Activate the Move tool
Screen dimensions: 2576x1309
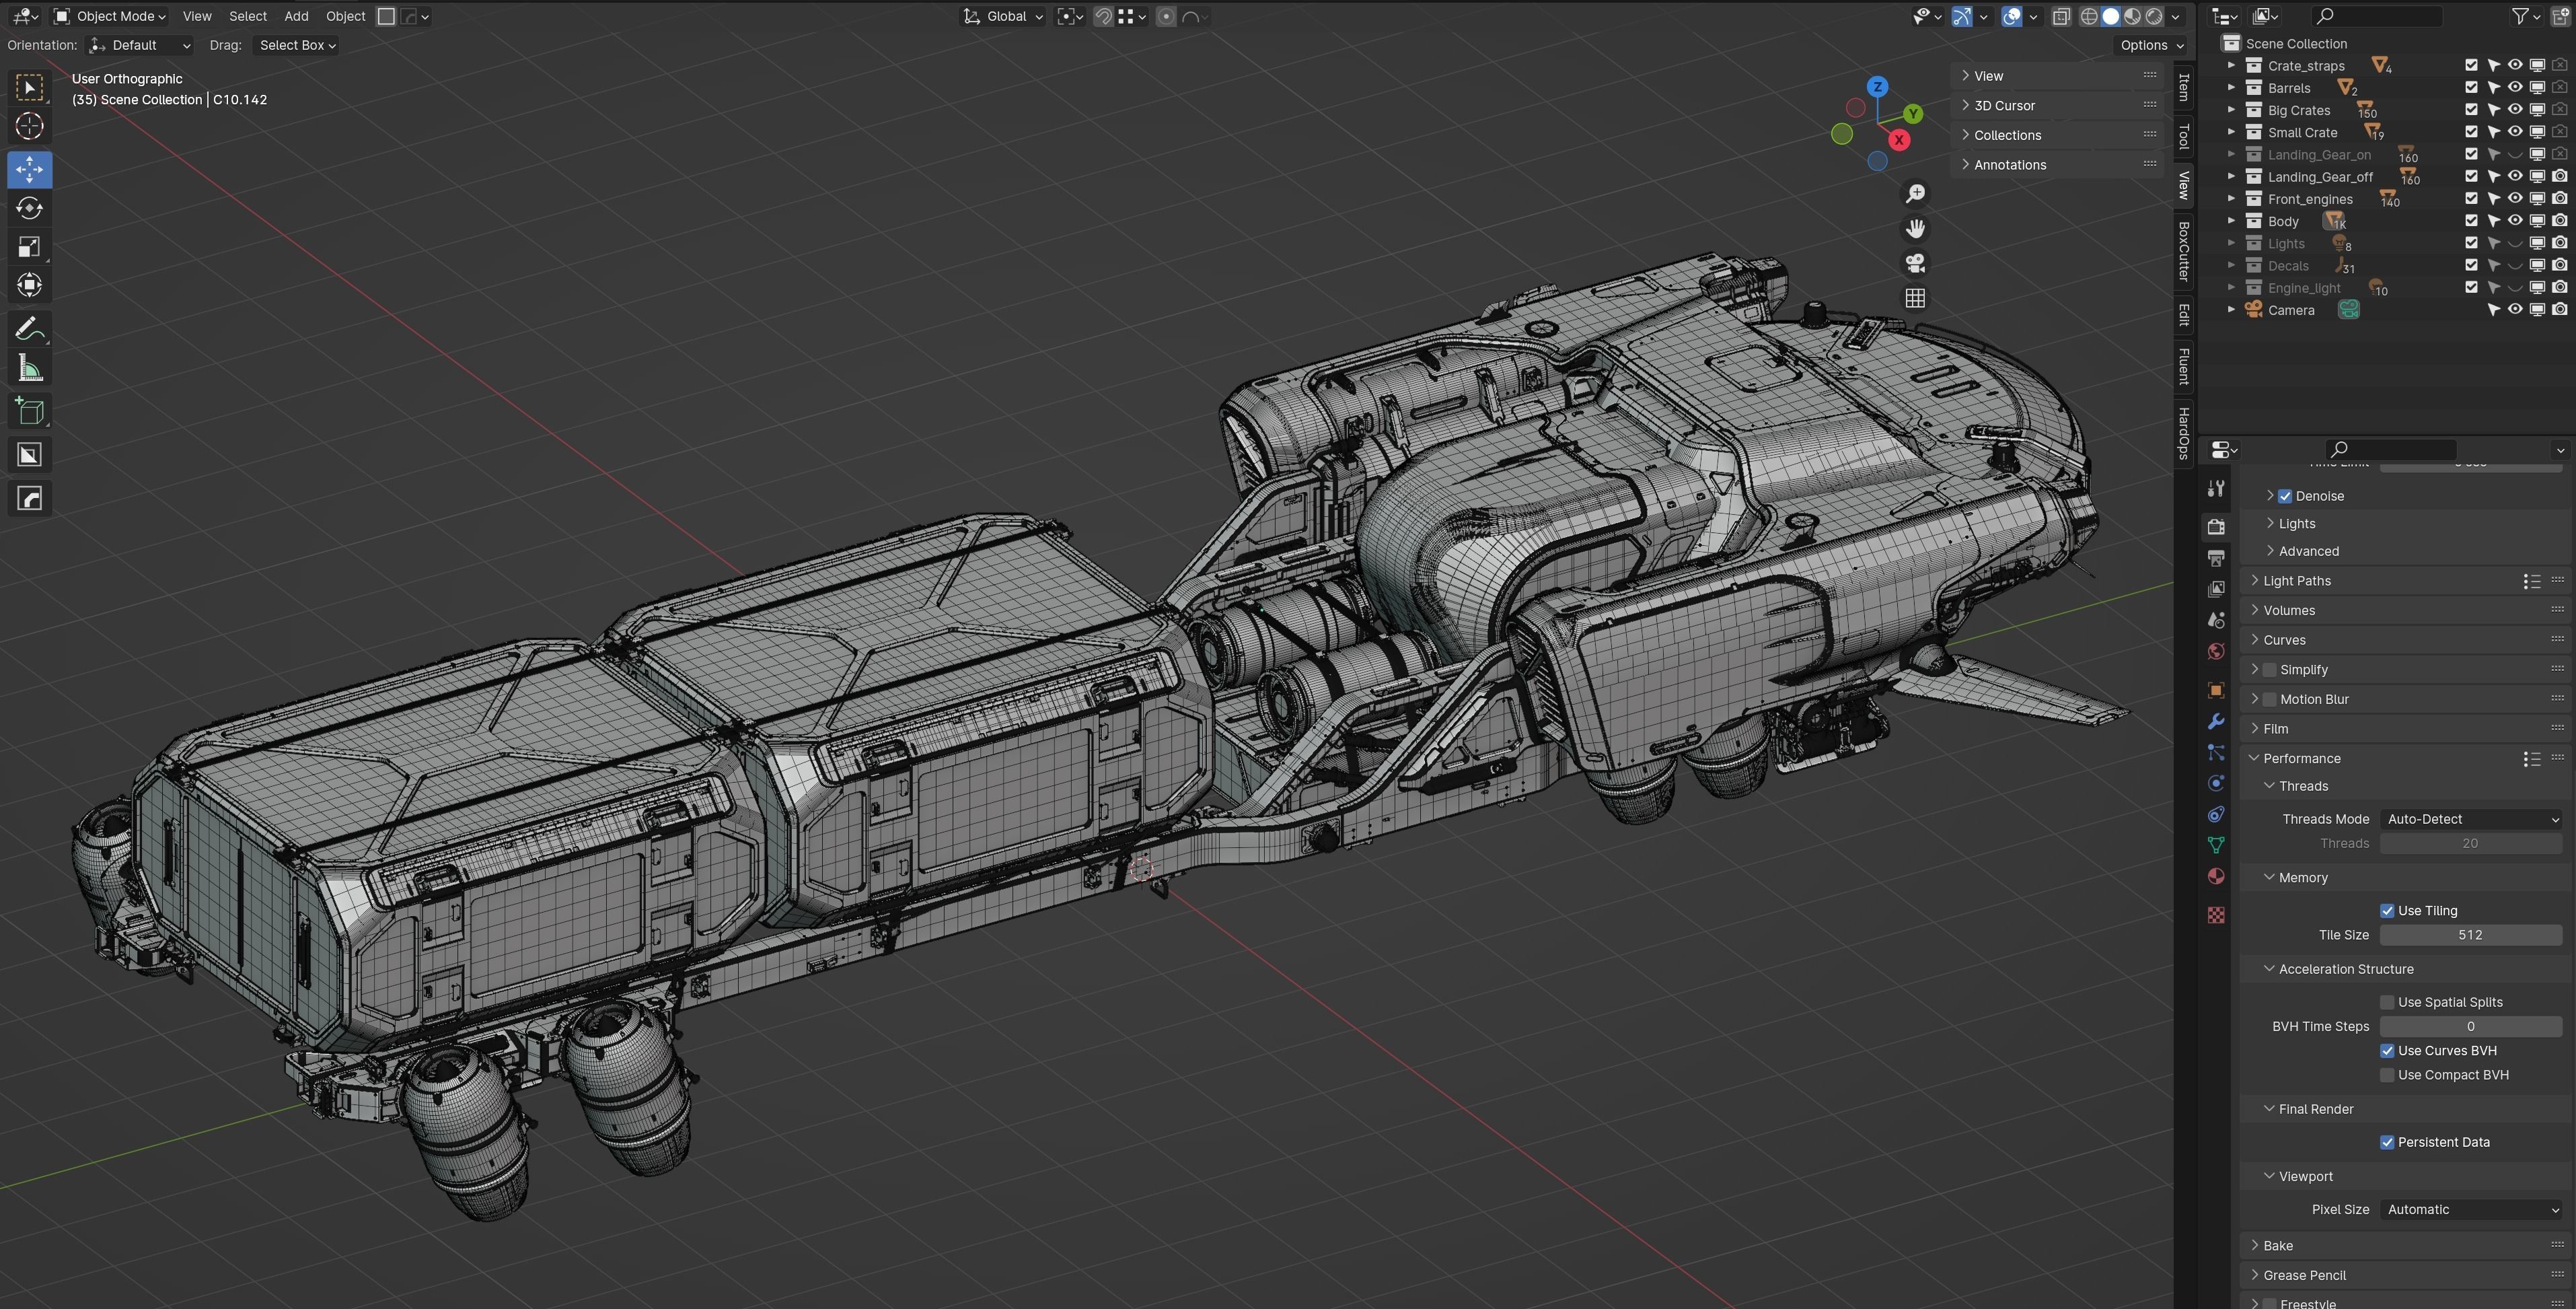29,169
